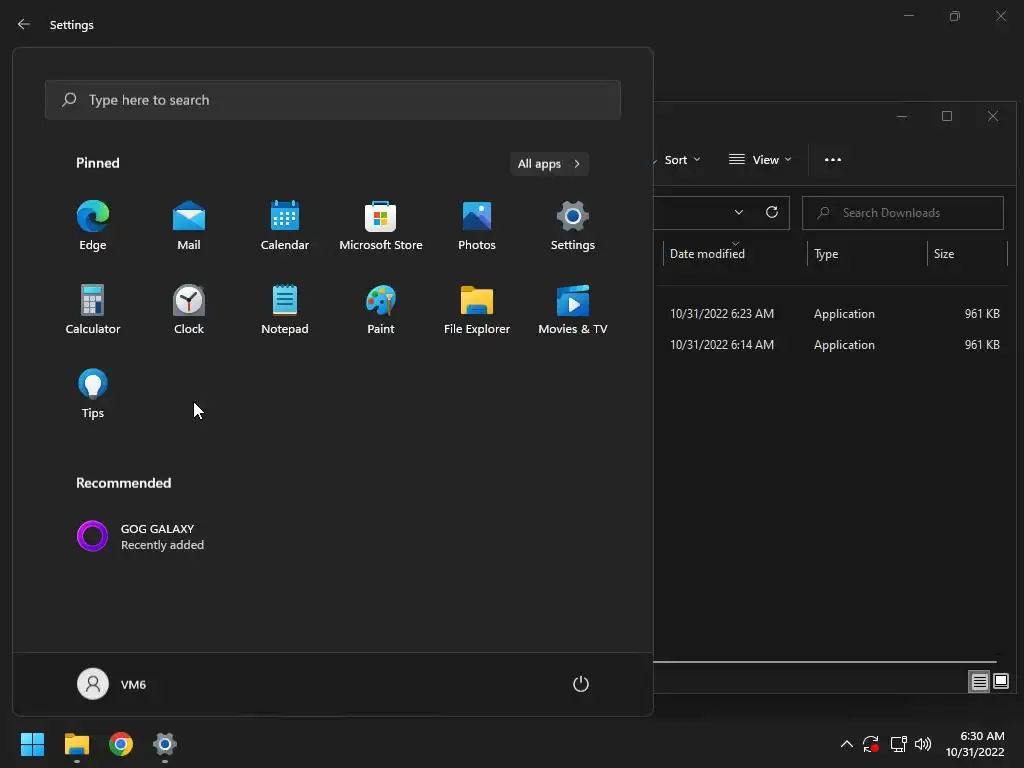Sort files by the Size column
The image size is (1024, 768).
967,253
